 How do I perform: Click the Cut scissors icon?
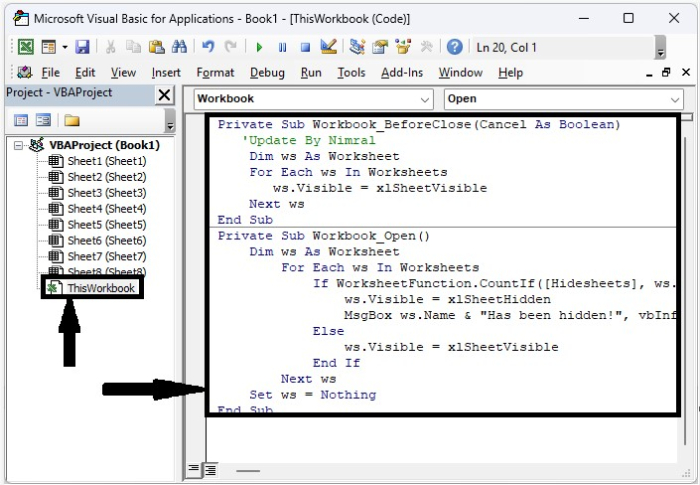[x=110, y=47]
